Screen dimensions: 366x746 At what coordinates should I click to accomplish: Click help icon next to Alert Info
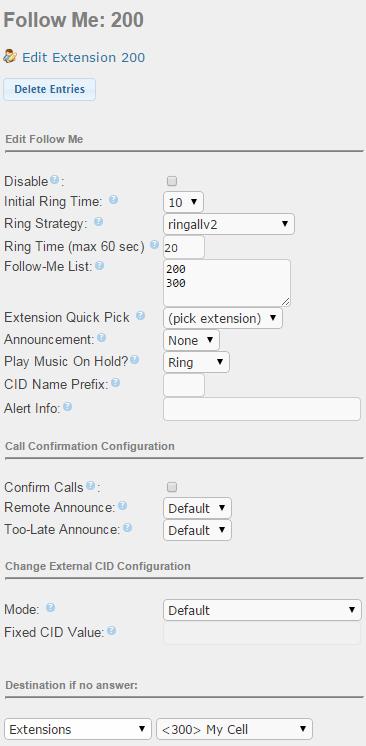[x=68, y=406]
